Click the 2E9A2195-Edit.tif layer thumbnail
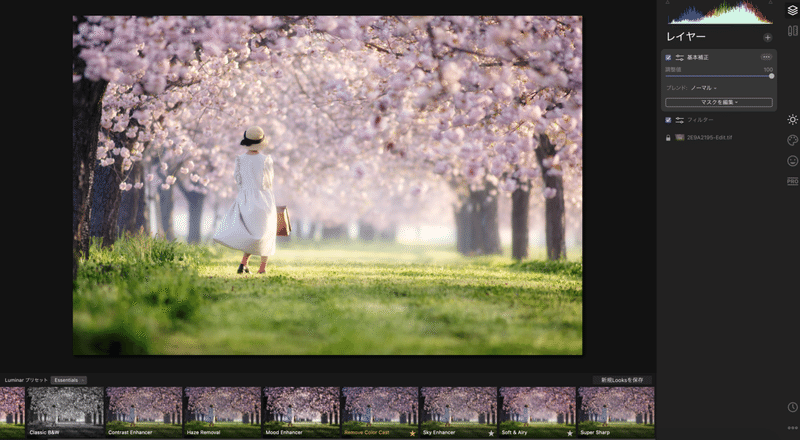 pos(680,138)
